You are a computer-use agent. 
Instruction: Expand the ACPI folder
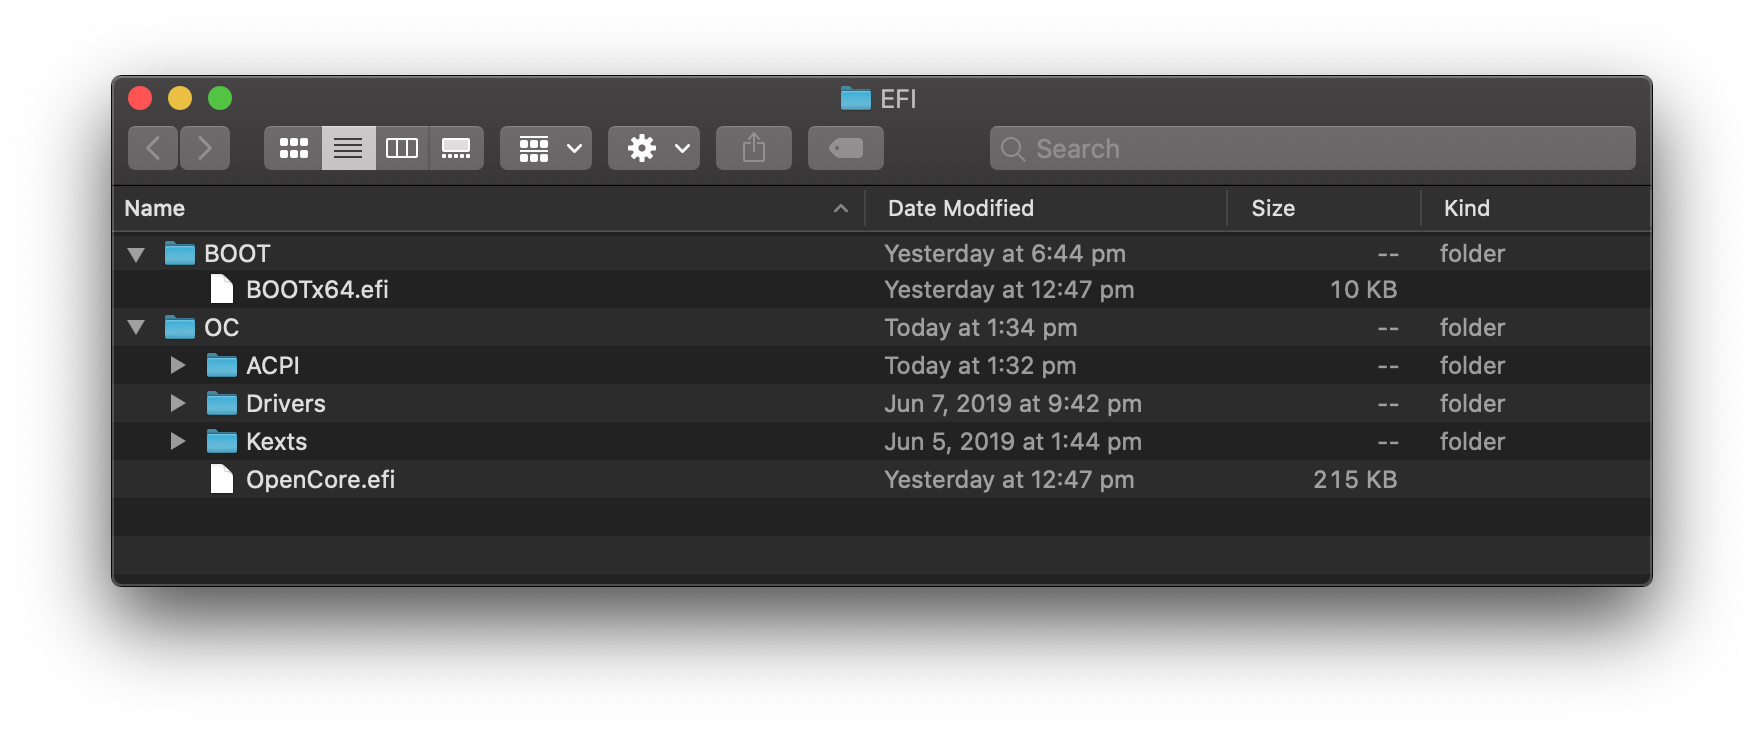[x=178, y=366]
